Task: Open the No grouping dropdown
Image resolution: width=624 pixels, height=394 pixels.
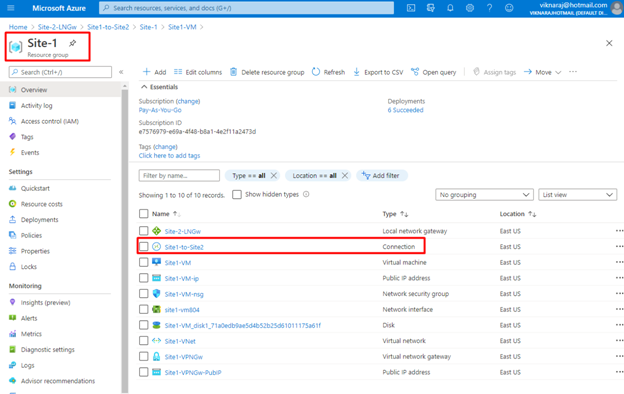Action: pos(484,195)
